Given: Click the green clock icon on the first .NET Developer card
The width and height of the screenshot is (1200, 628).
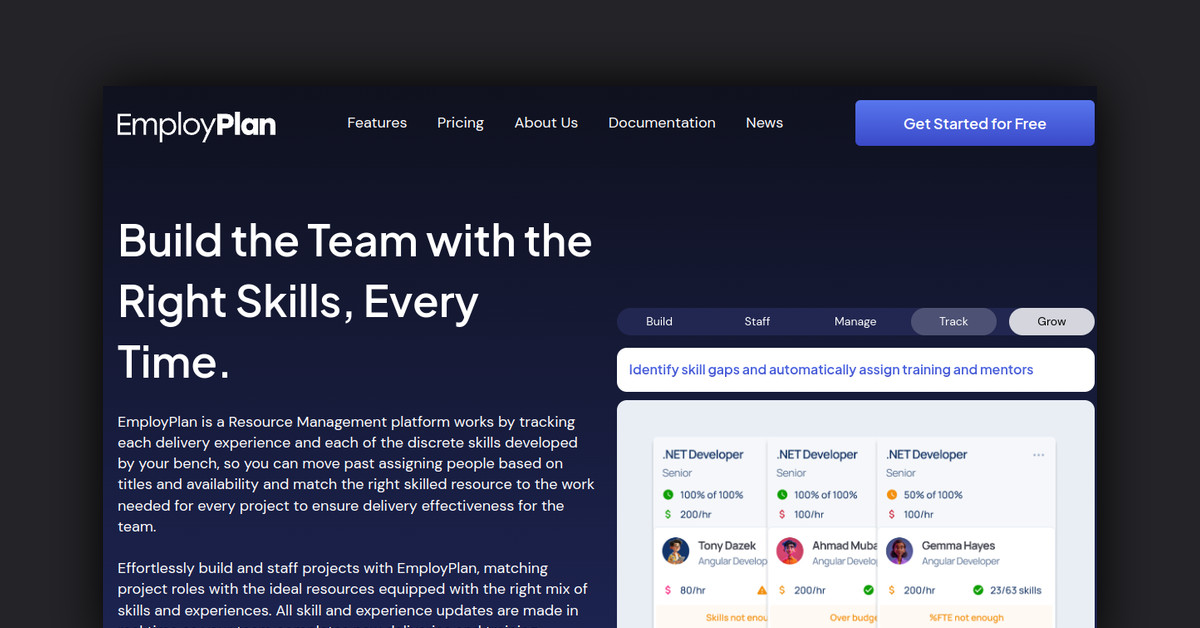Looking at the screenshot, I should [668, 495].
